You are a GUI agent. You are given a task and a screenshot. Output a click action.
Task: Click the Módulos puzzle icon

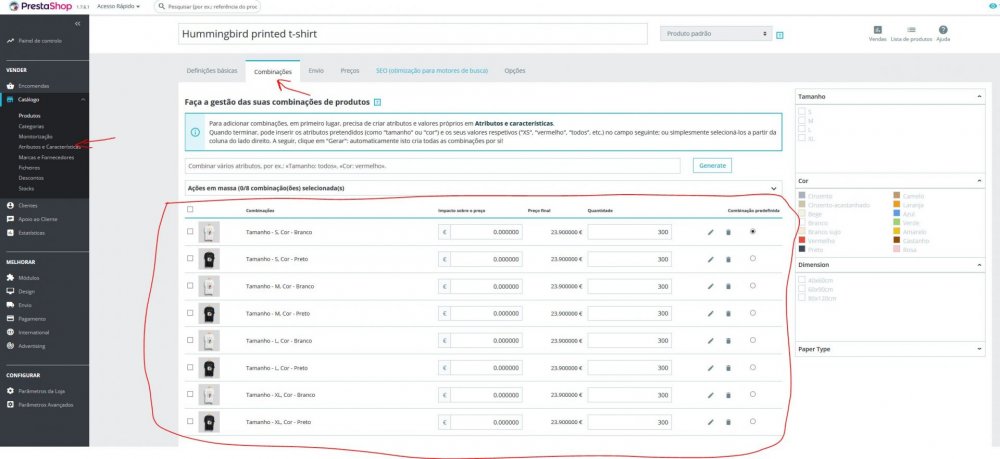tap(10, 278)
